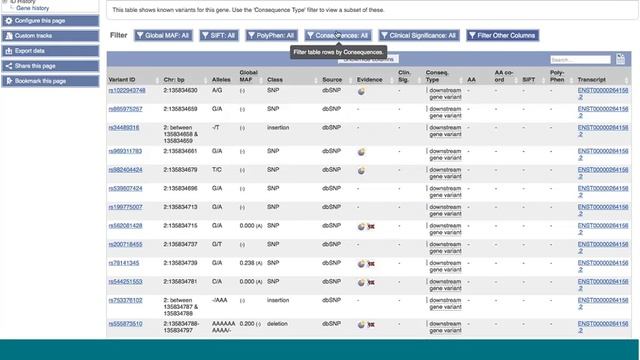
Task: Click globe evidence icon in rs78141345 row
Action: (x=361, y=264)
